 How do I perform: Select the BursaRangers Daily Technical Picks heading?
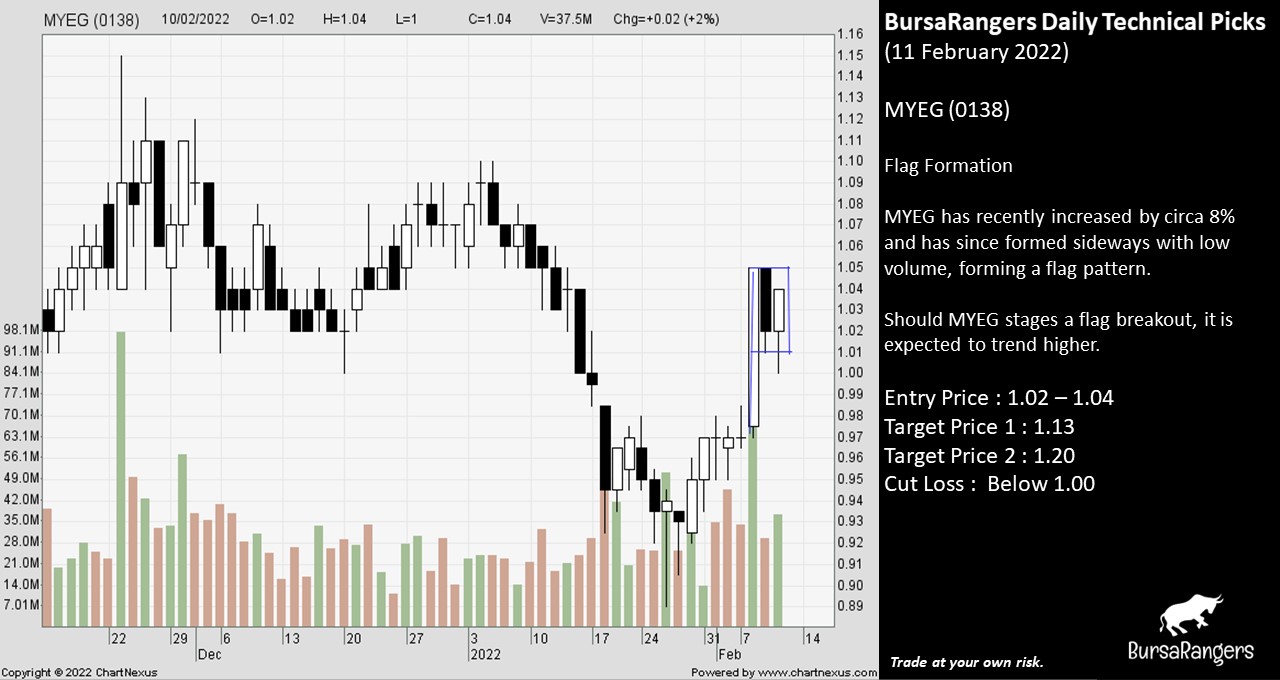click(1075, 23)
